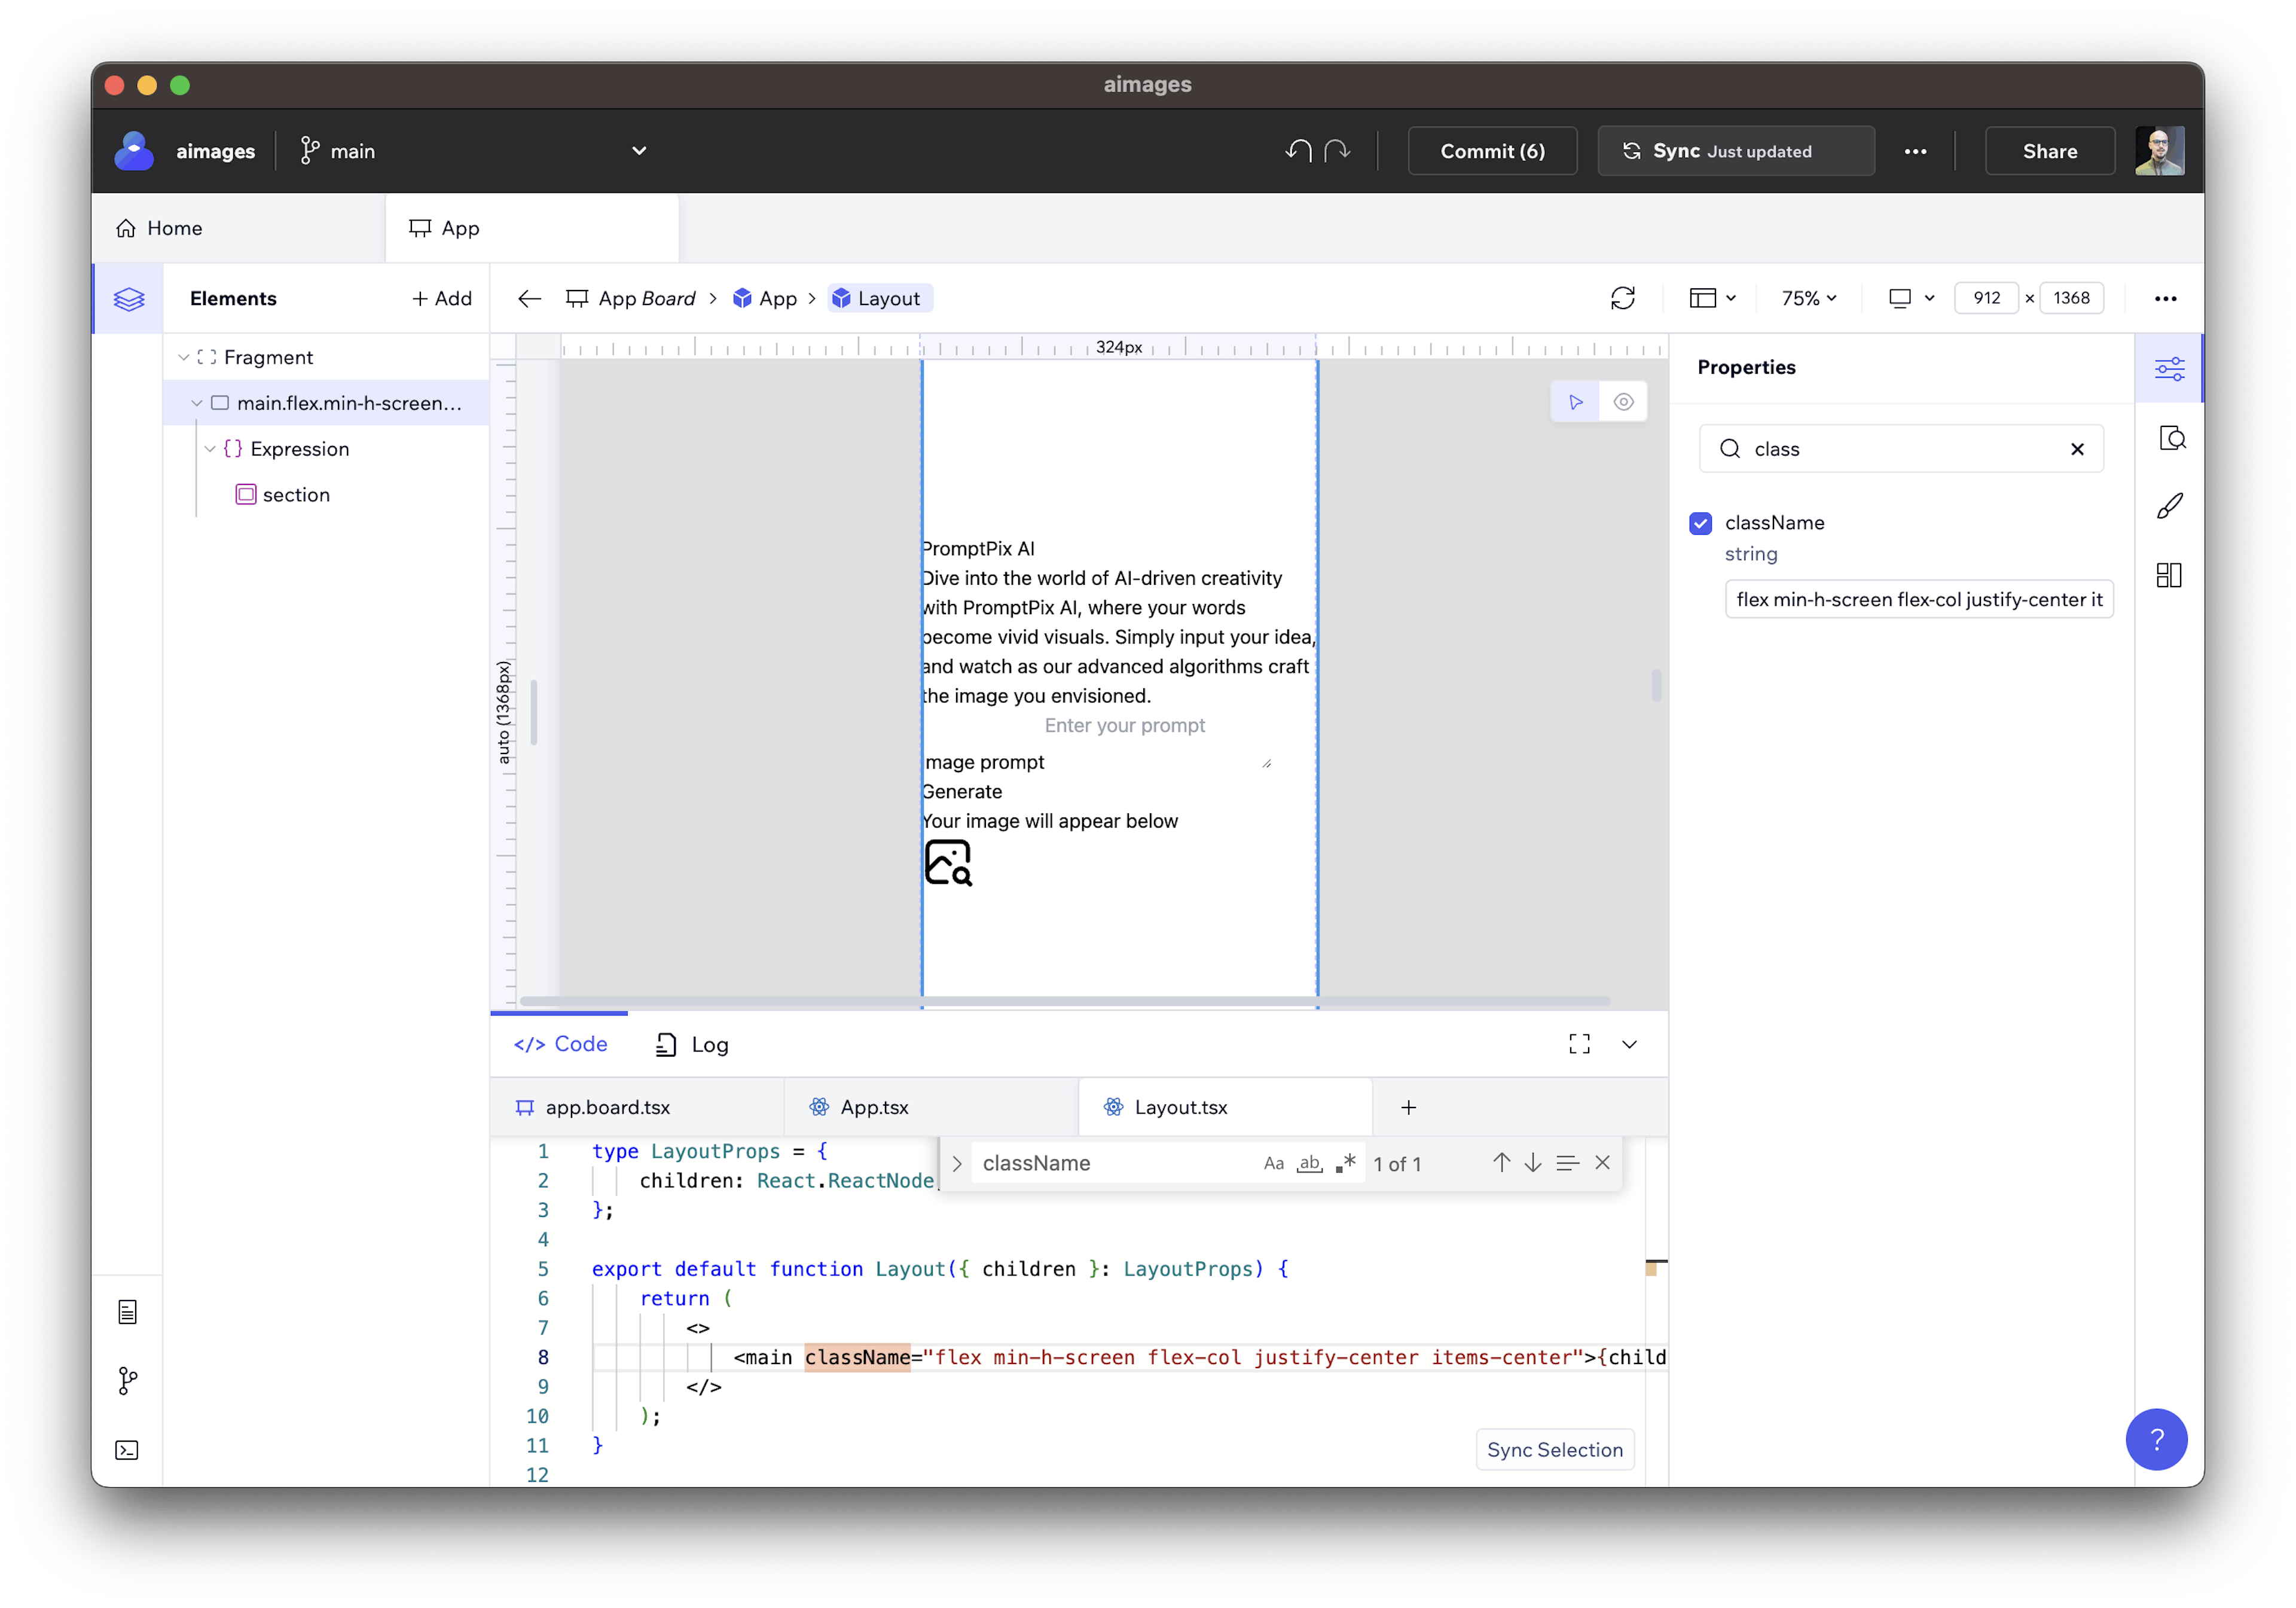Click the redo arrow icon
Screen dimensions: 2296x1608
tap(1337, 151)
